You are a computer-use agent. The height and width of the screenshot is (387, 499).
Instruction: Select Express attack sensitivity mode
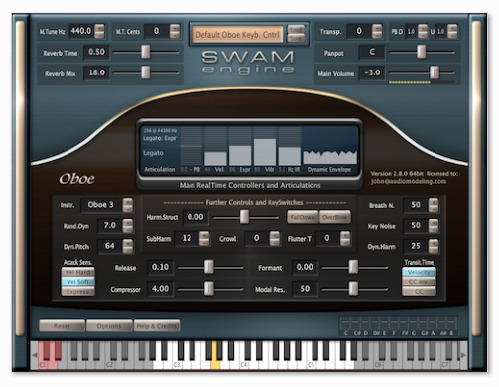pos(78,292)
